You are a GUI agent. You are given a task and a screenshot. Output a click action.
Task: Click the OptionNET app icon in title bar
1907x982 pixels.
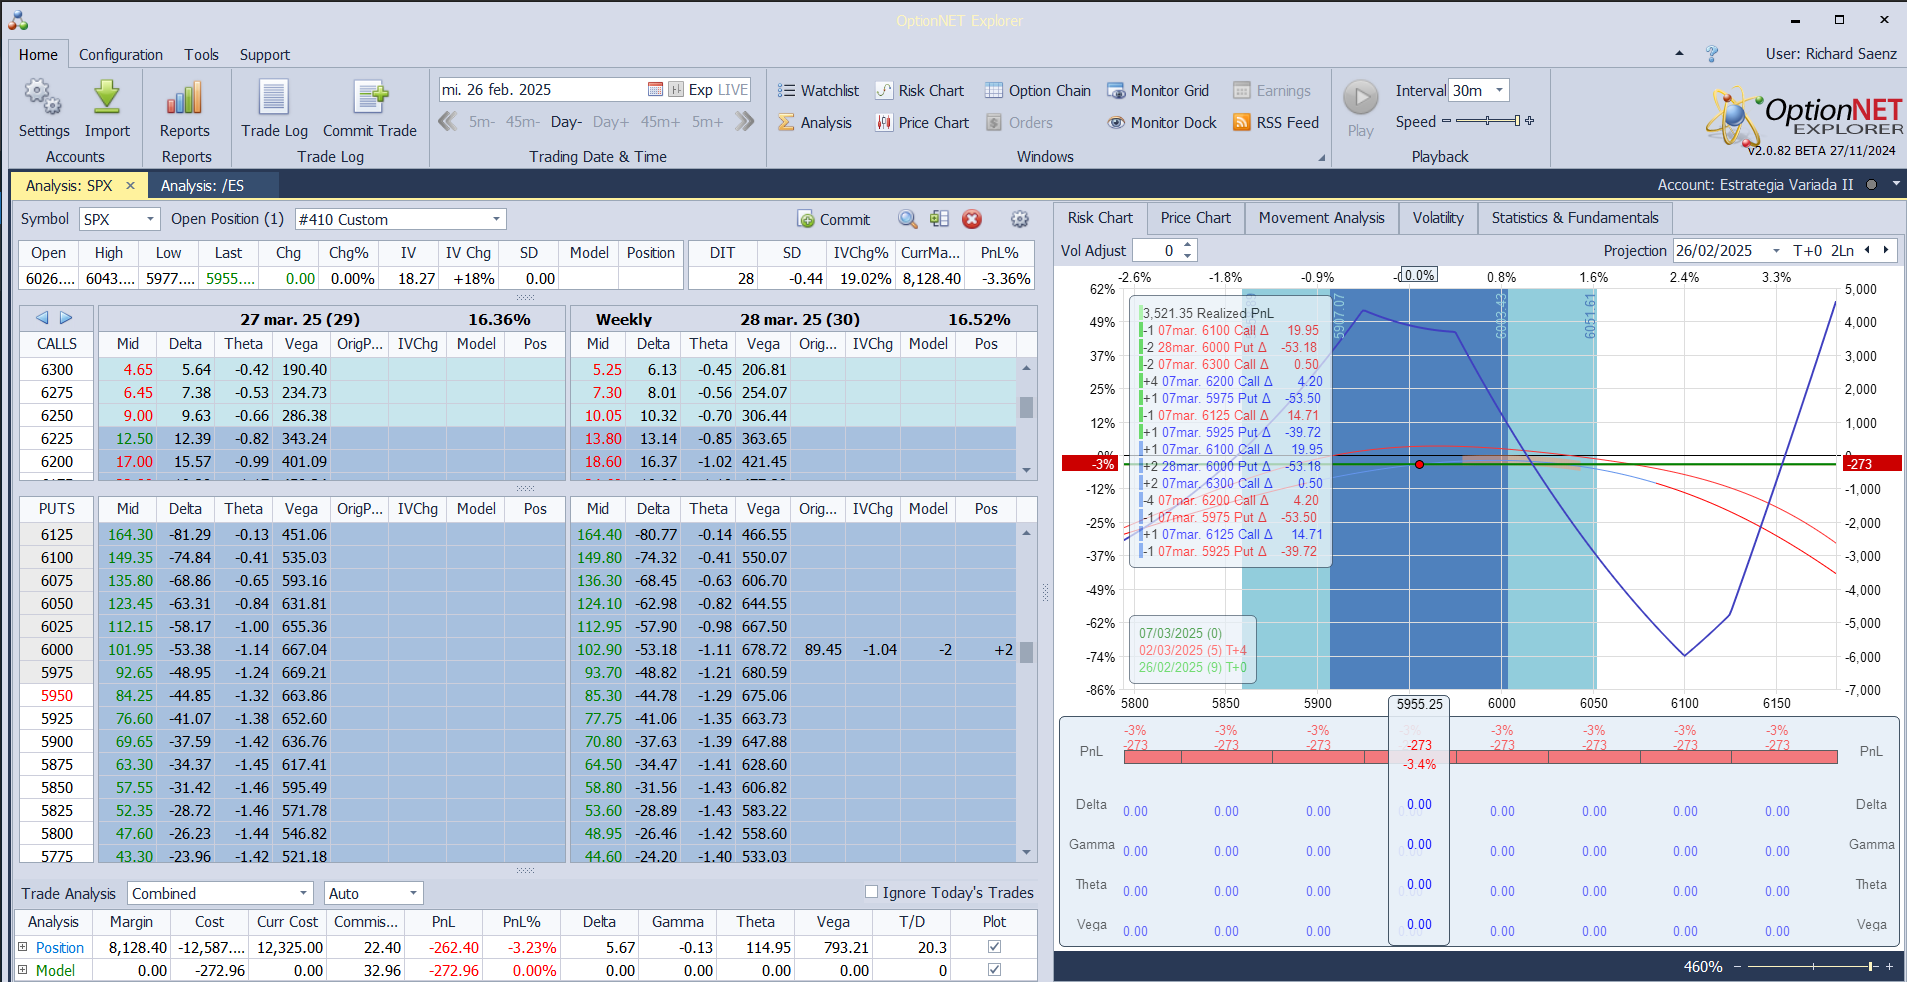click(18, 20)
